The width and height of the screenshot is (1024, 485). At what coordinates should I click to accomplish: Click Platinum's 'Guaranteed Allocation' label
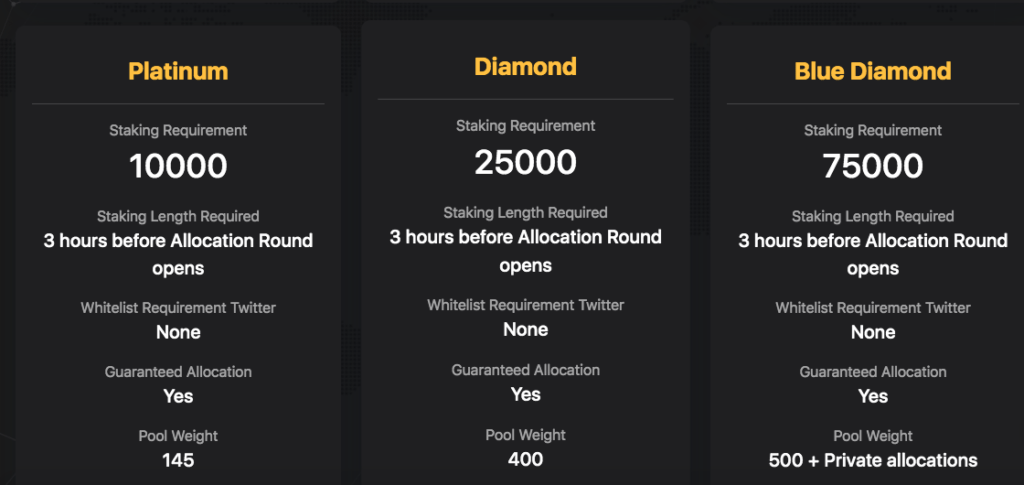click(x=178, y=372)
